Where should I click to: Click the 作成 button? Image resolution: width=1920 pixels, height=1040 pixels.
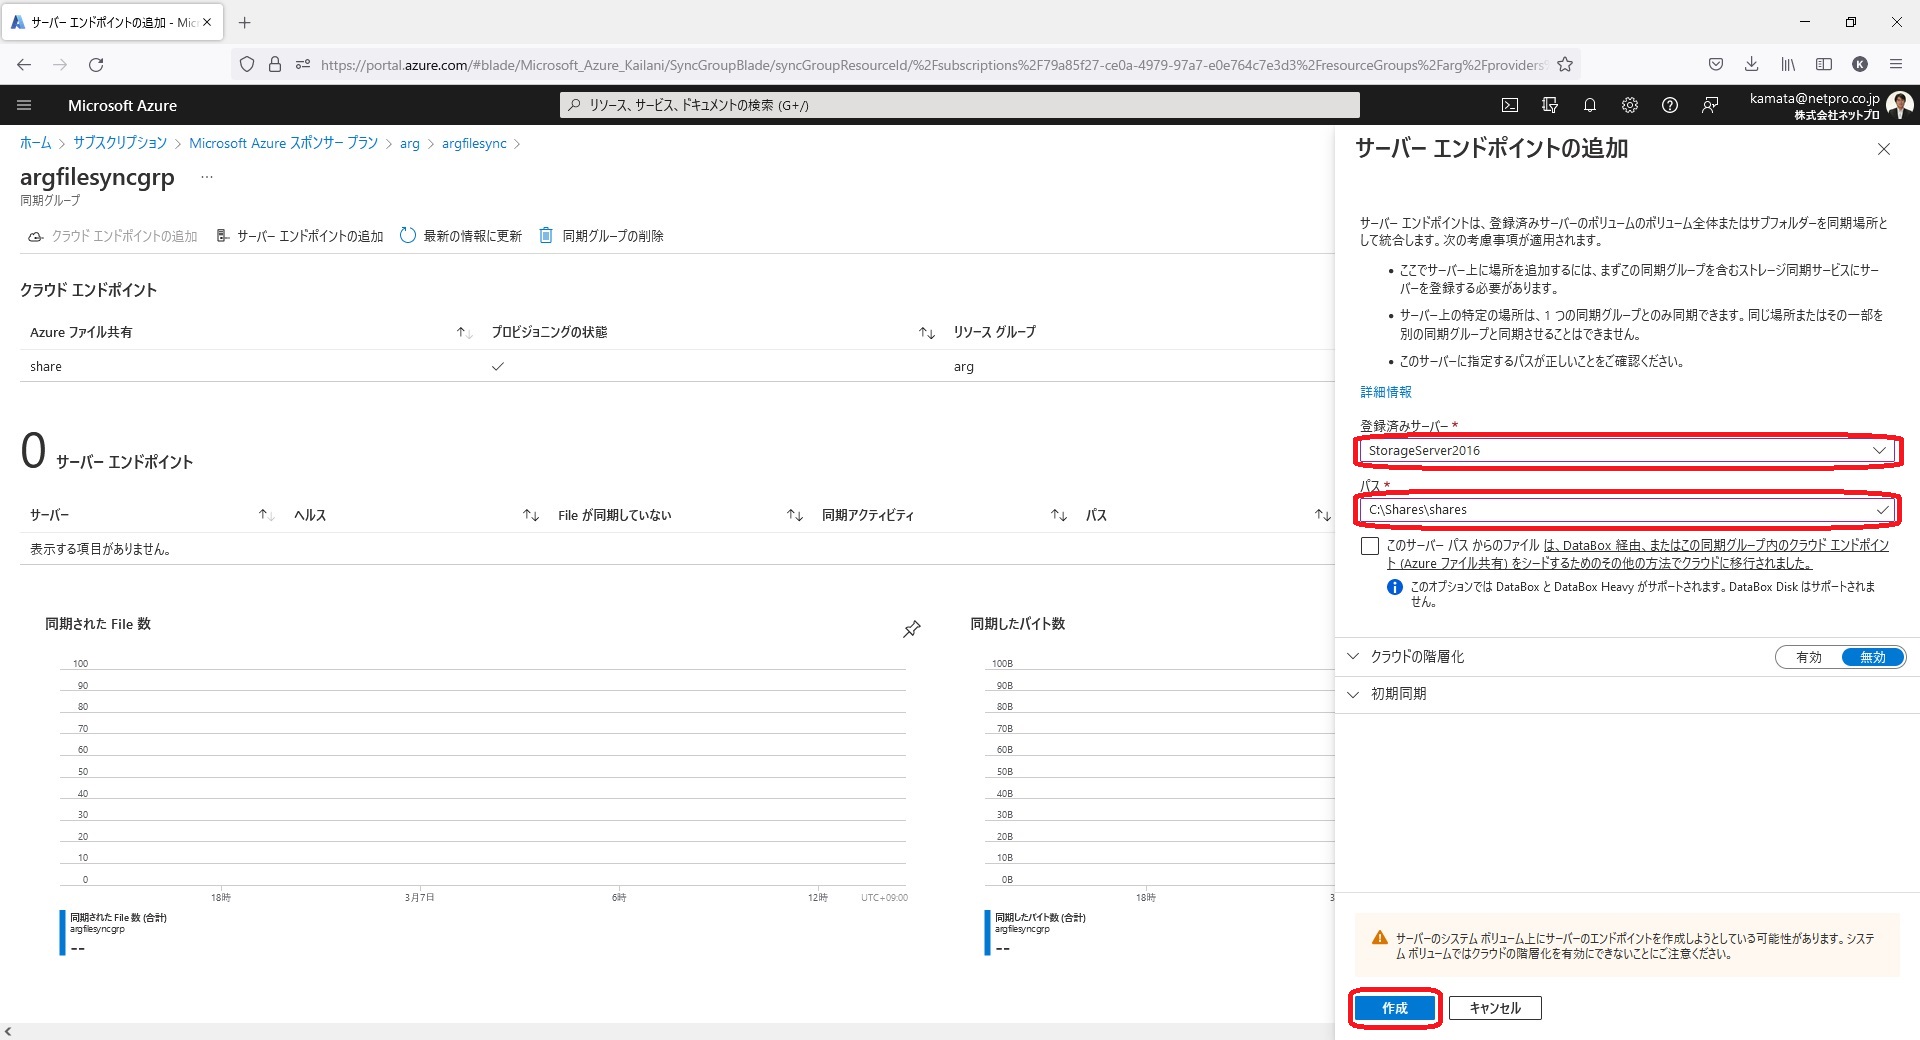click(1394, 1008)
